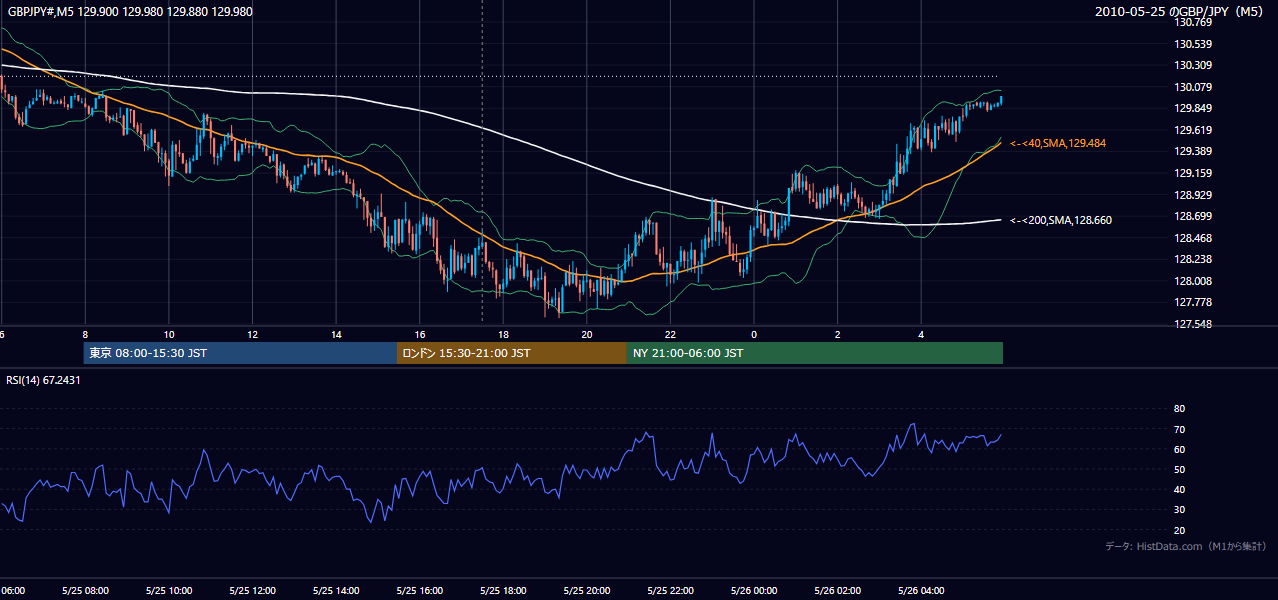Select price level 129.389 on the axis
Screen dimensions: 1278x600
tap(1192, 152)
